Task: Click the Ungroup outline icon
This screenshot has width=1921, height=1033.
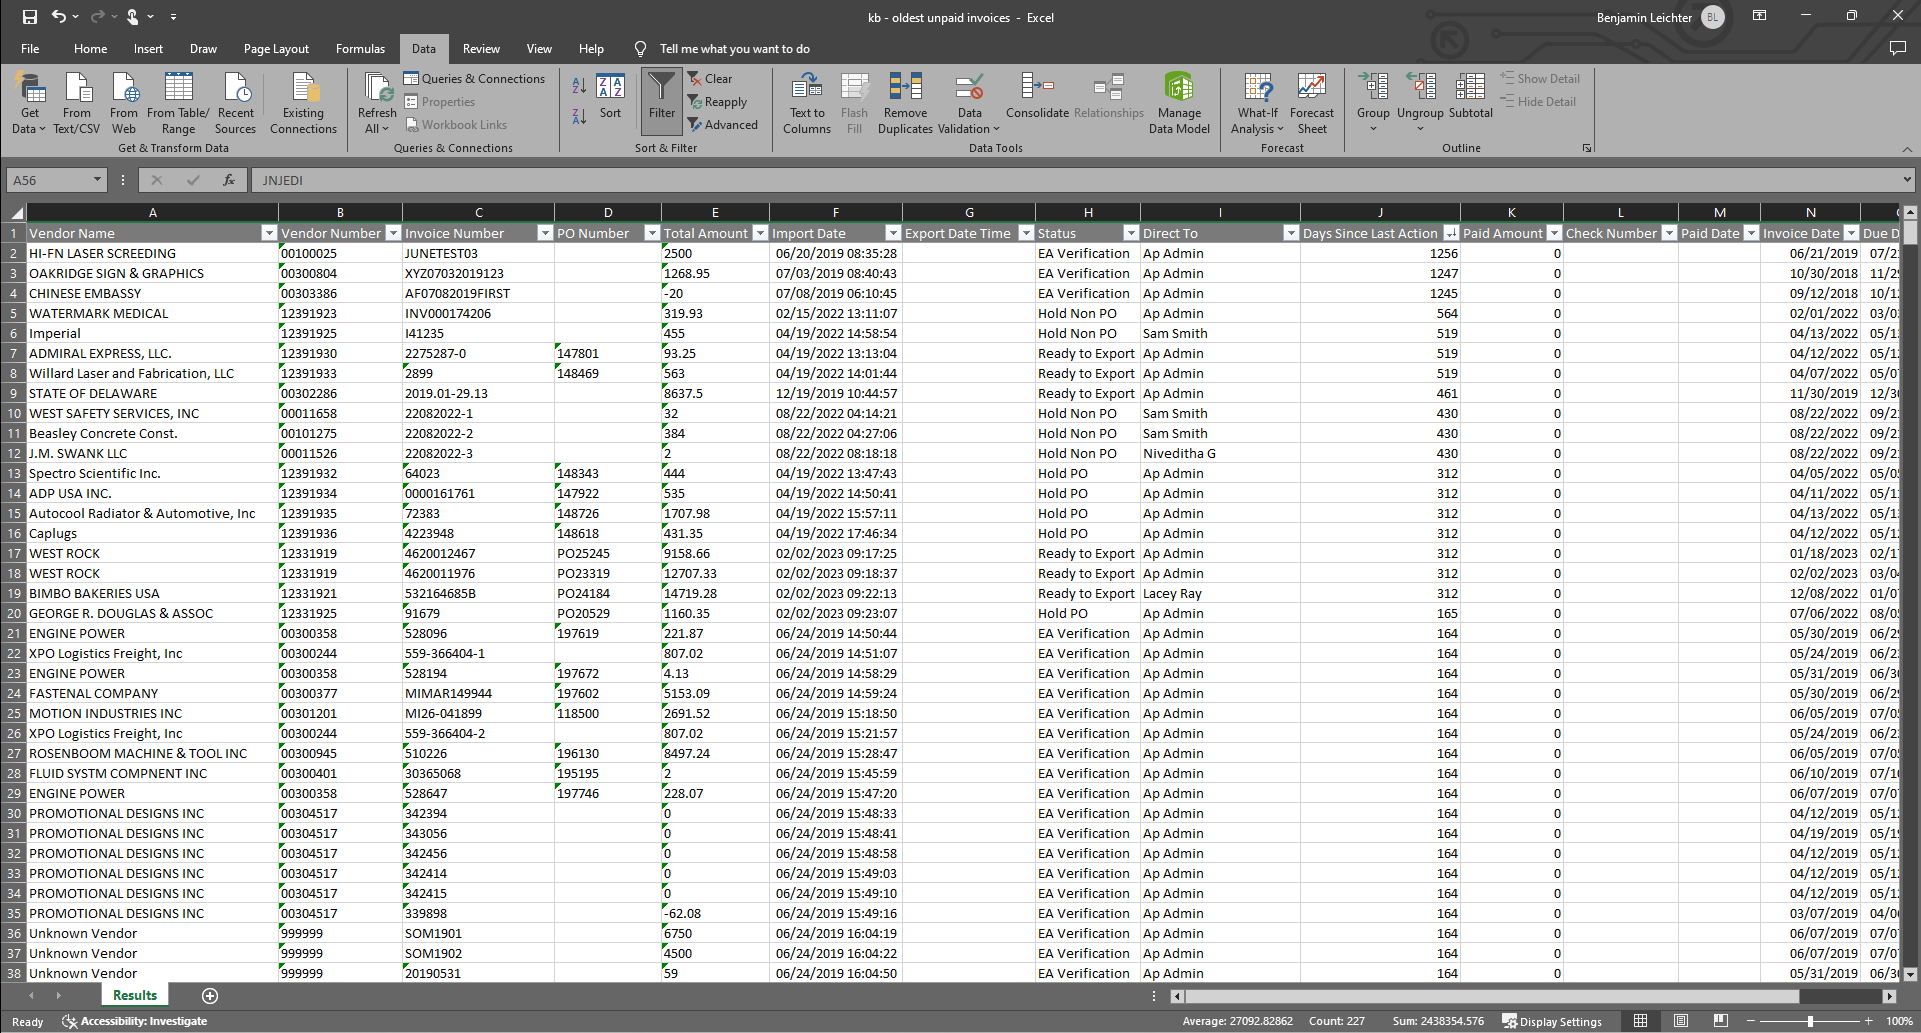Action: pos(1420,102)
